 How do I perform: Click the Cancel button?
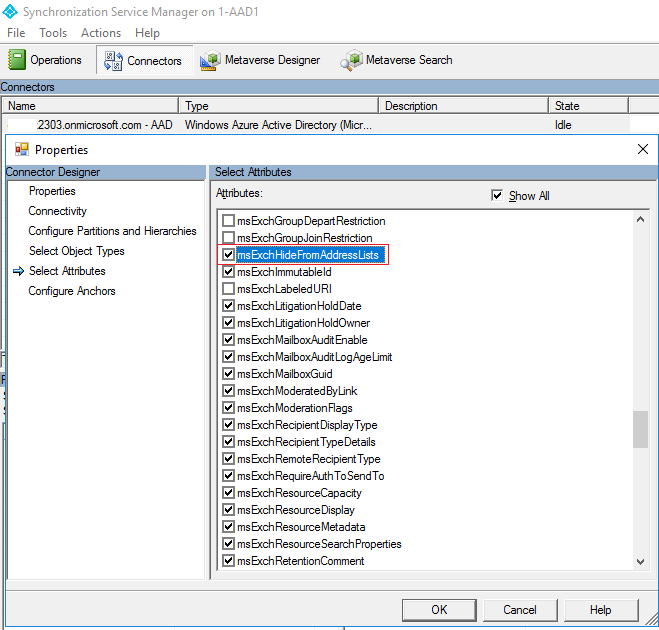pyautogui.click(x=520, y=610)
